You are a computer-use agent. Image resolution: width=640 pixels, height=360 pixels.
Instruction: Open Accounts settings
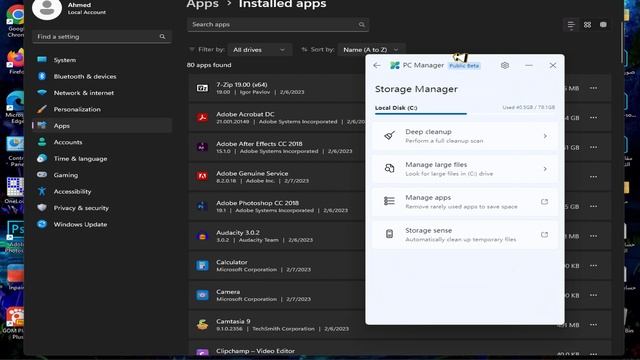pos(102,142)
